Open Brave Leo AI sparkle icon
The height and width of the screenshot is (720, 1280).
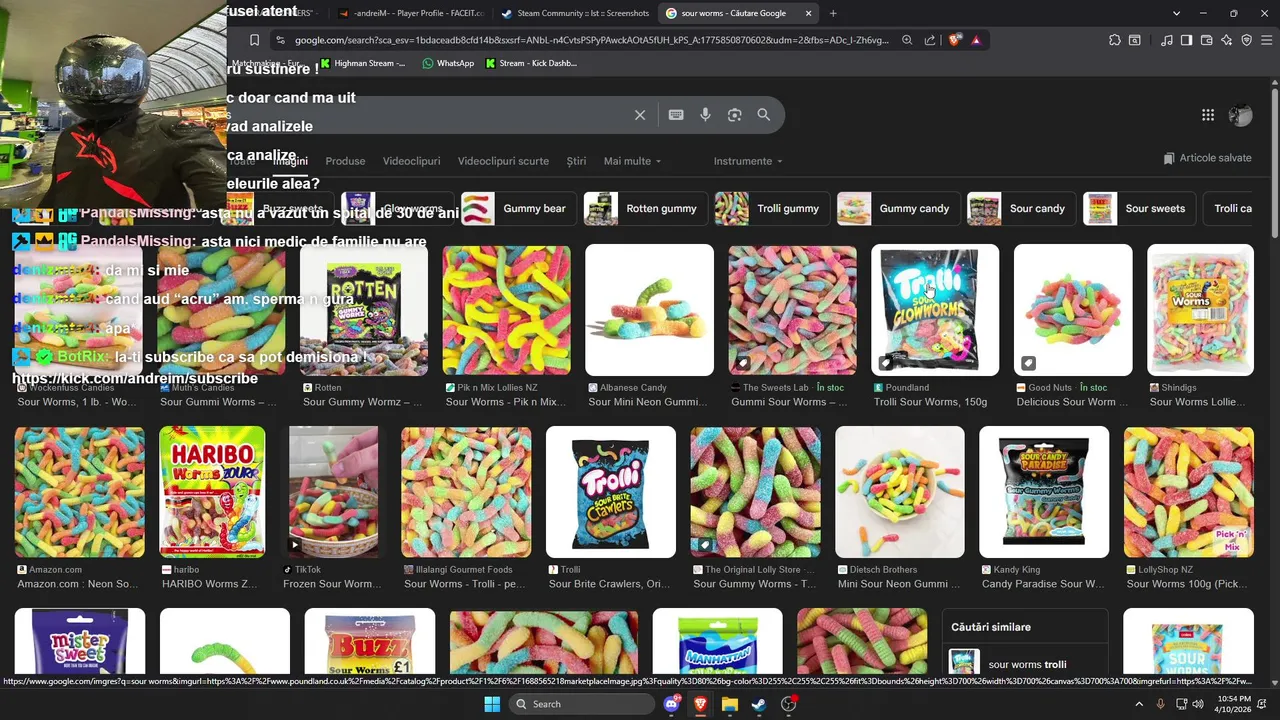pyautogui.click(x=1226, y=40)
